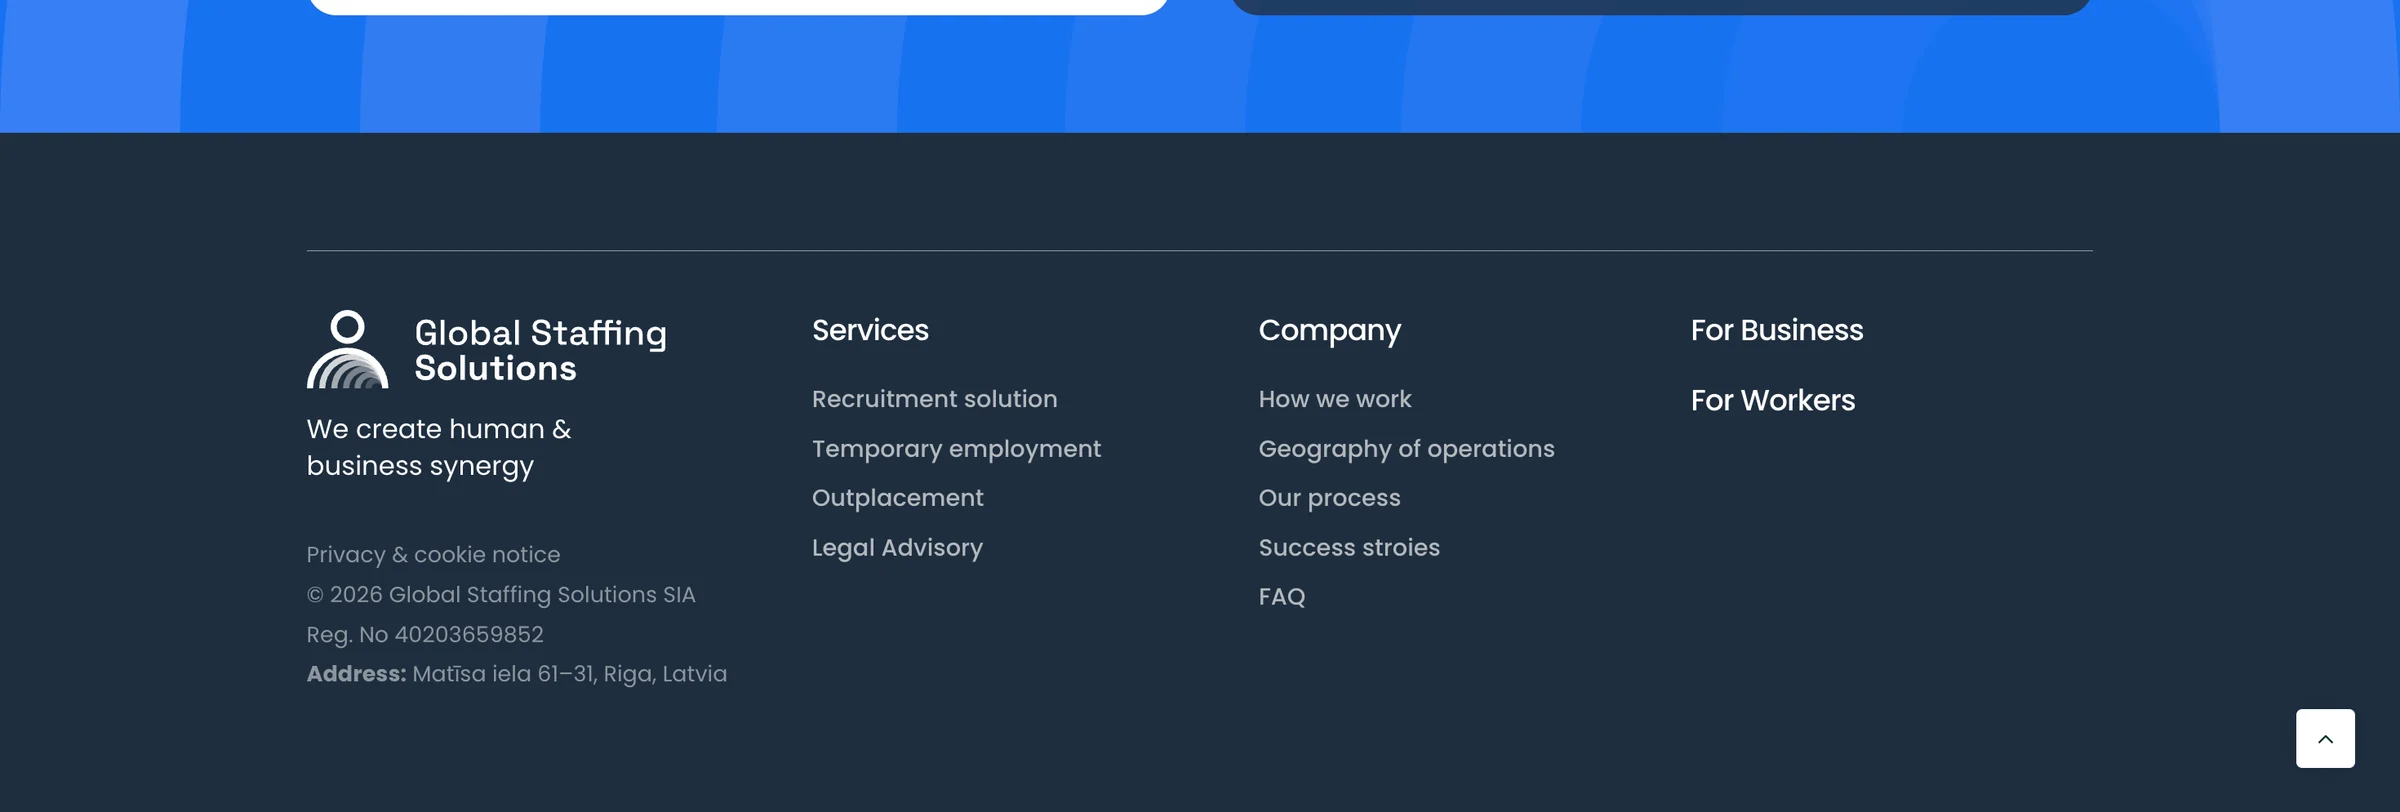2400x812 pixels.
Task: Select the For Workers footer link
Action: pyautogui.click(x=1773, y=400)
